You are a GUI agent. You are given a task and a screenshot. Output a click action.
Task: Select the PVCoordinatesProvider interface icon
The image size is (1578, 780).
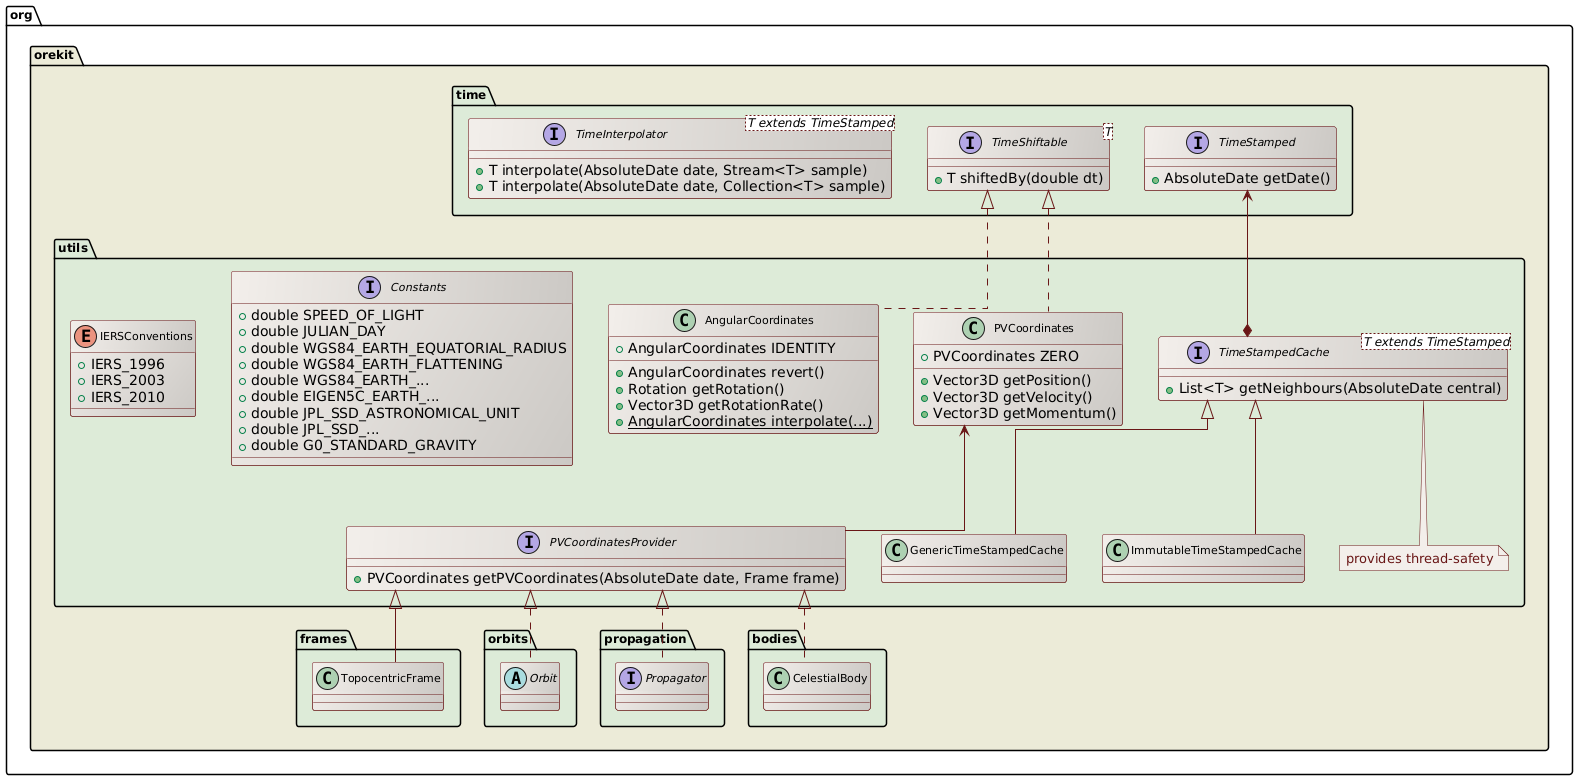(x=529, y=542)
